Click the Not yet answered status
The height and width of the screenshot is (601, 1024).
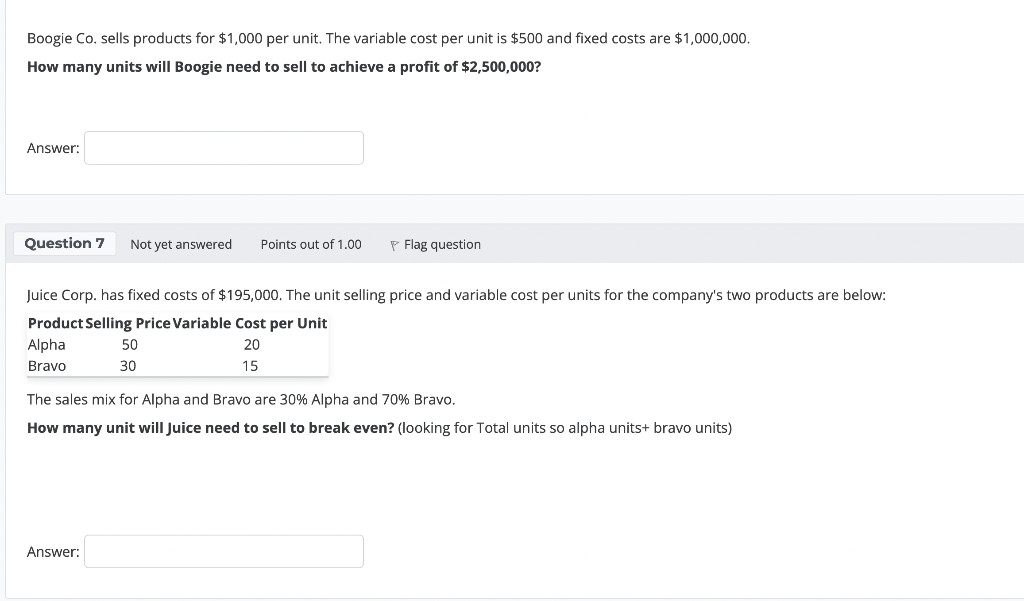point(181,245)
